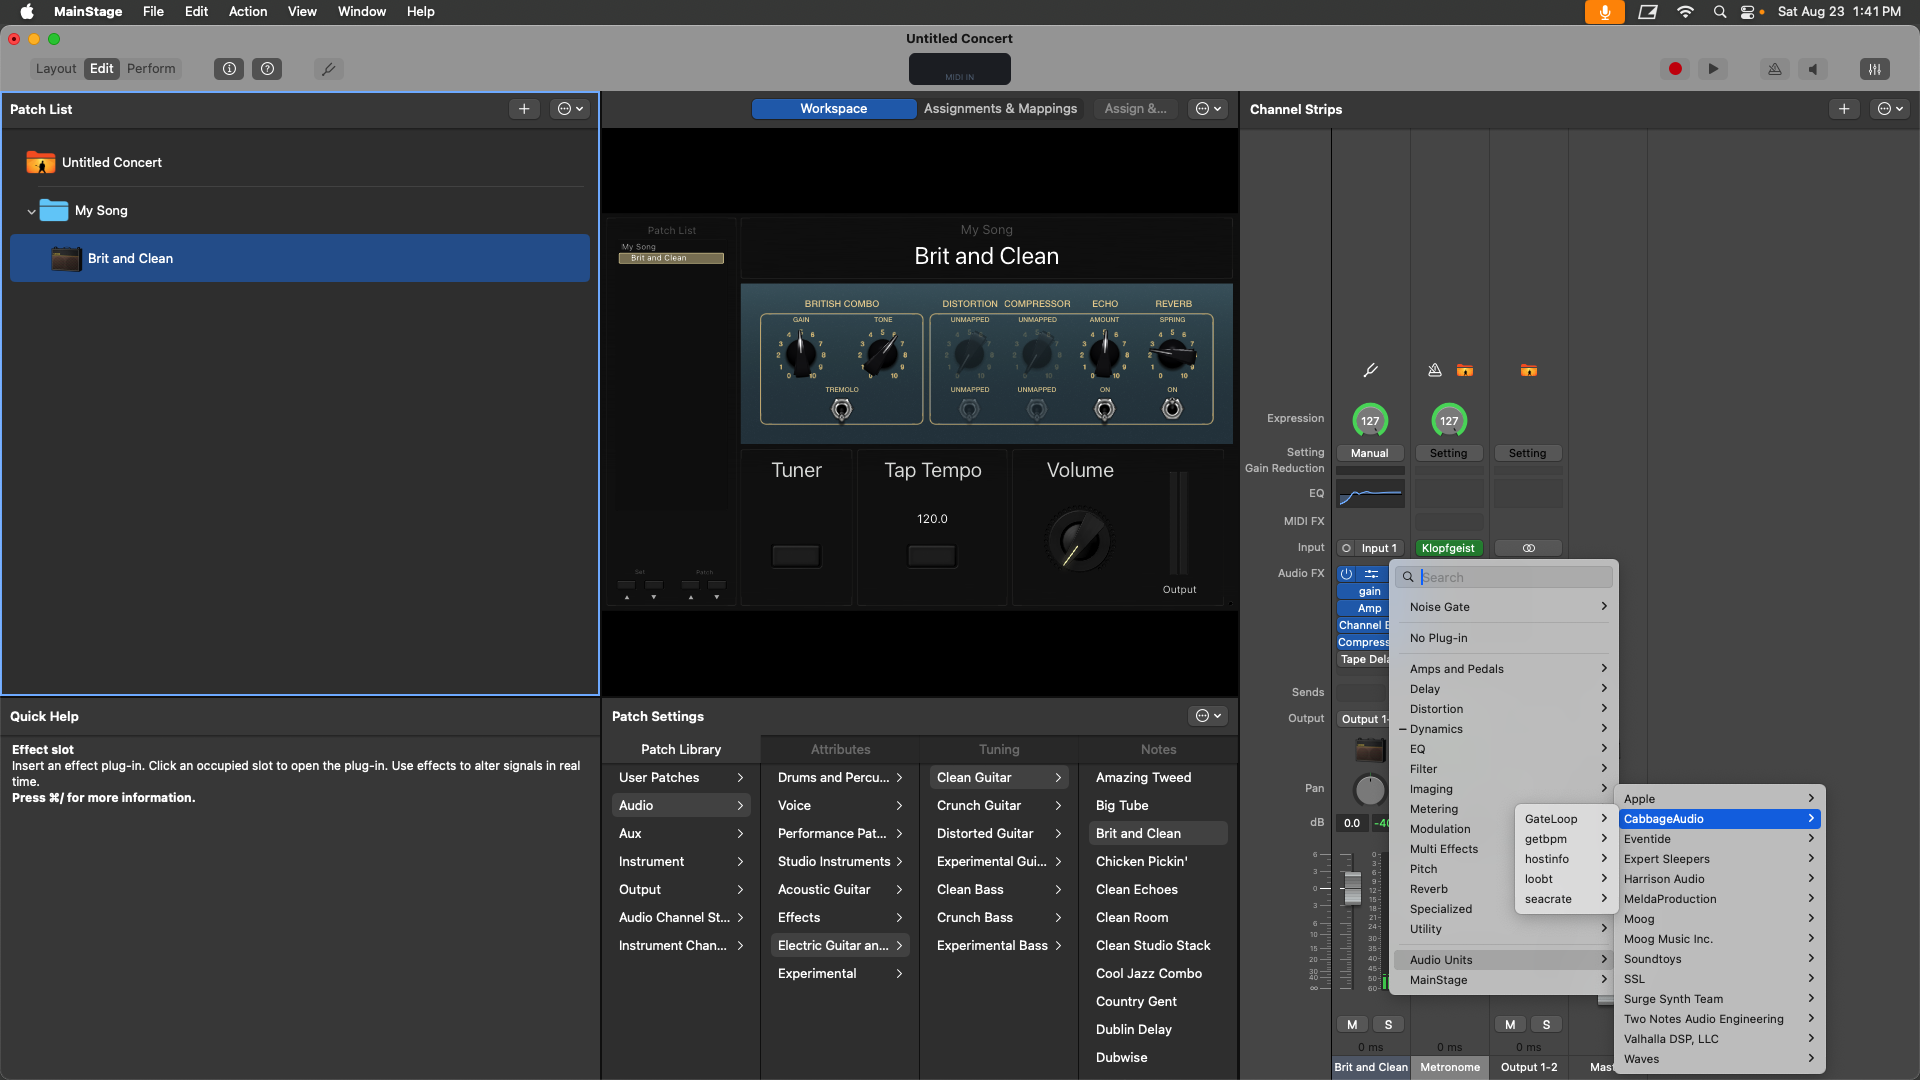1920x1080 pixels.
Task: Open Wi-Fi status in menu bar
Action: (x=1685, y=12)
